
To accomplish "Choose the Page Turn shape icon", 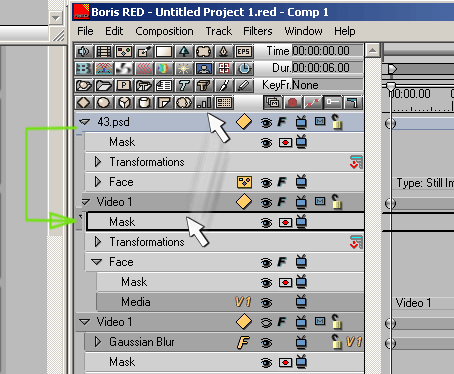I will point(164,102).
